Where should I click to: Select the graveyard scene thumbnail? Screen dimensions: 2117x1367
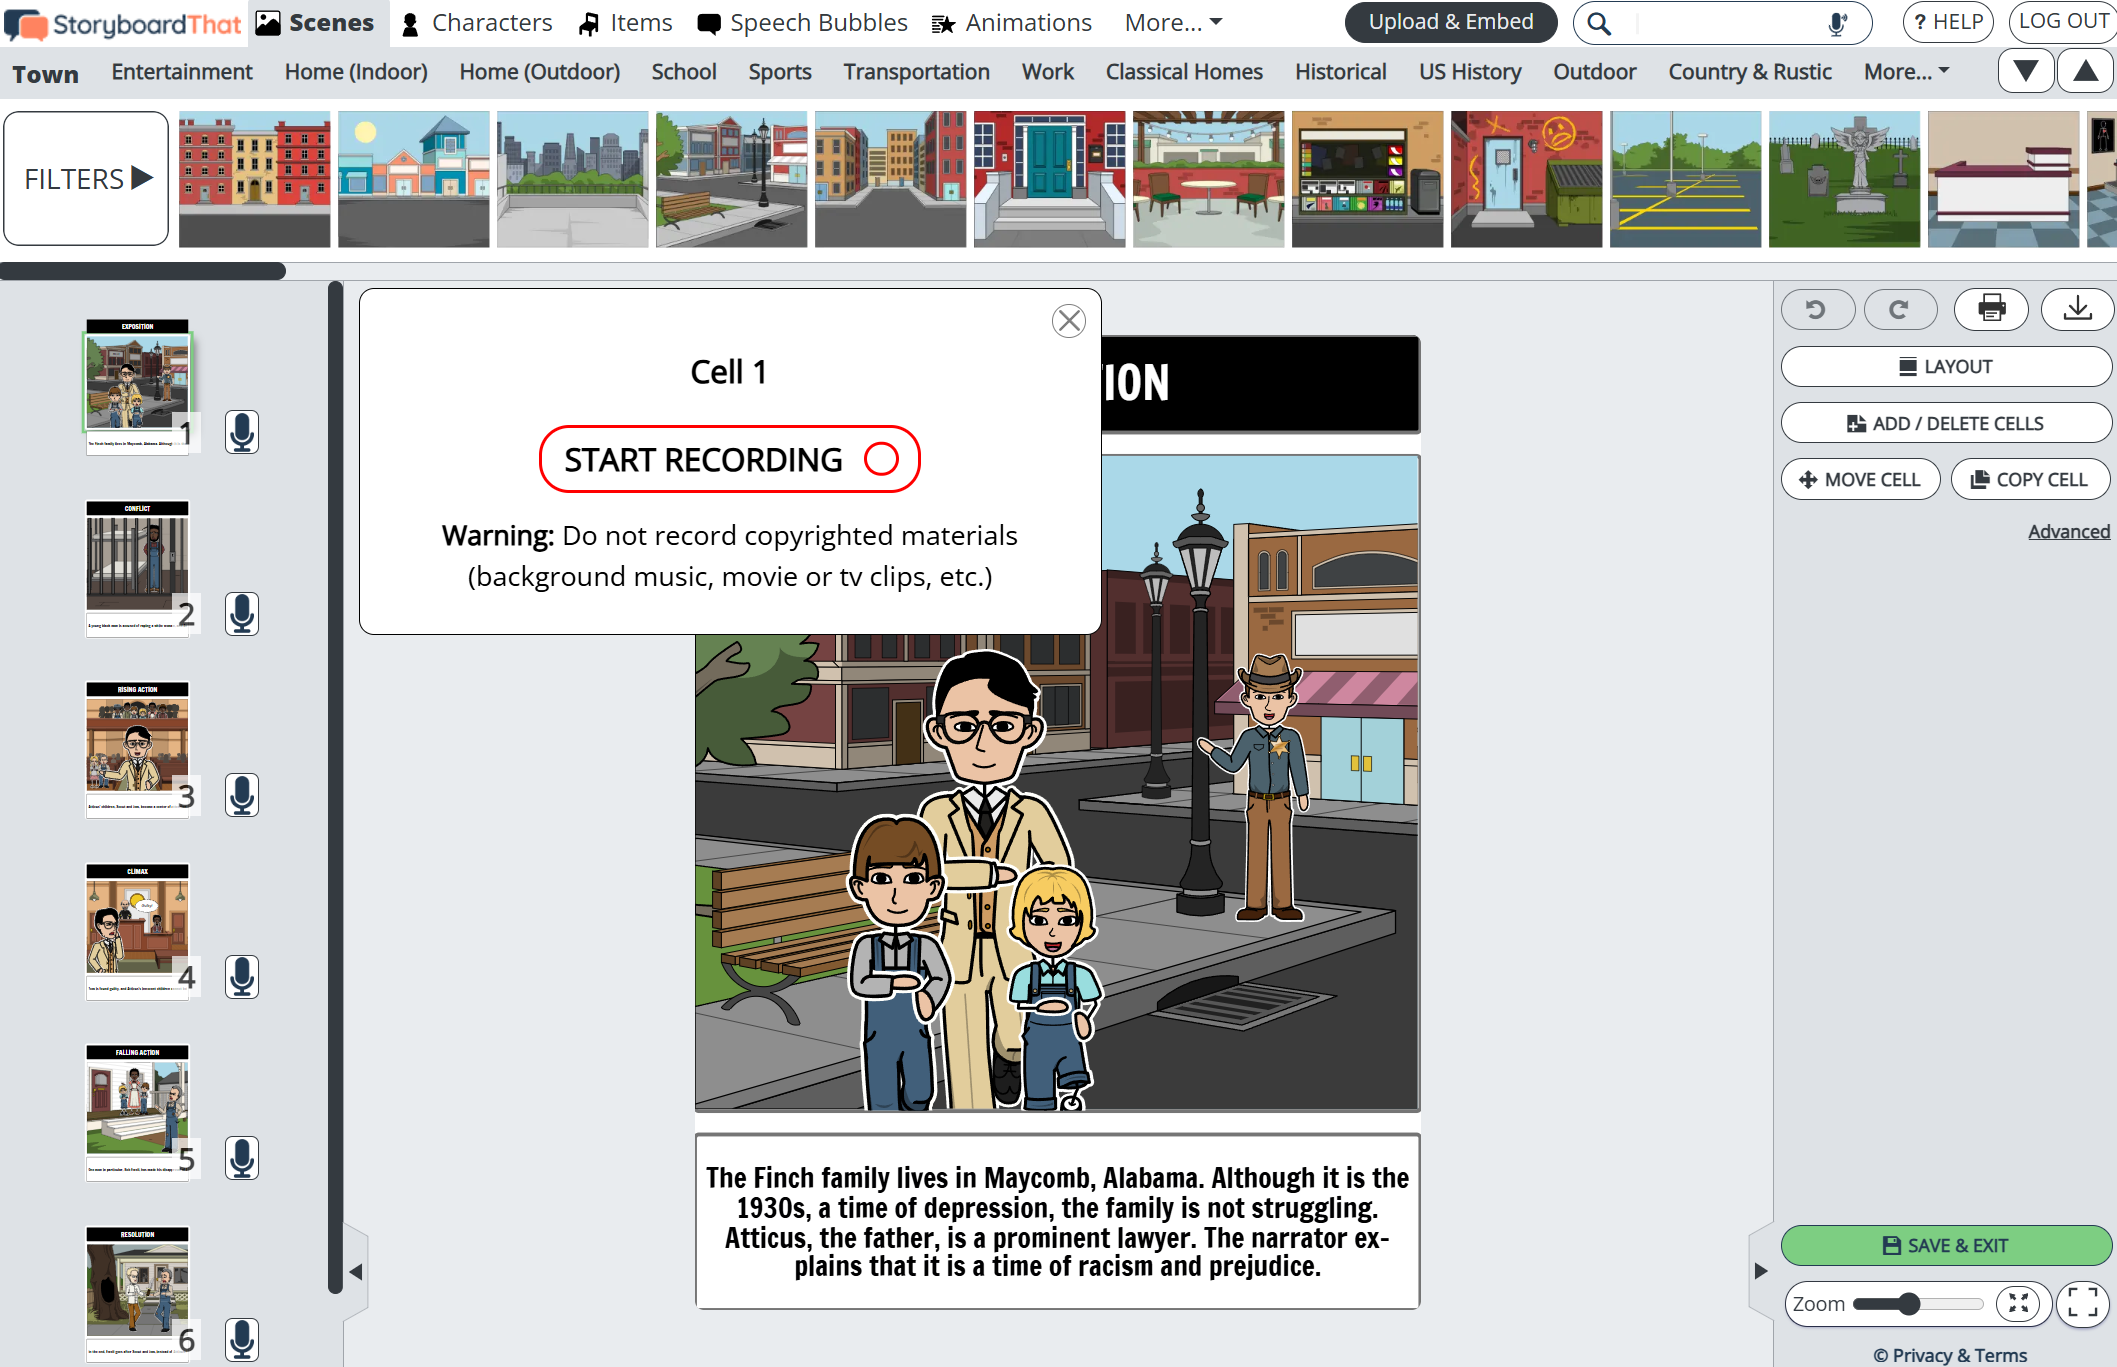[x=1843, y=179]
